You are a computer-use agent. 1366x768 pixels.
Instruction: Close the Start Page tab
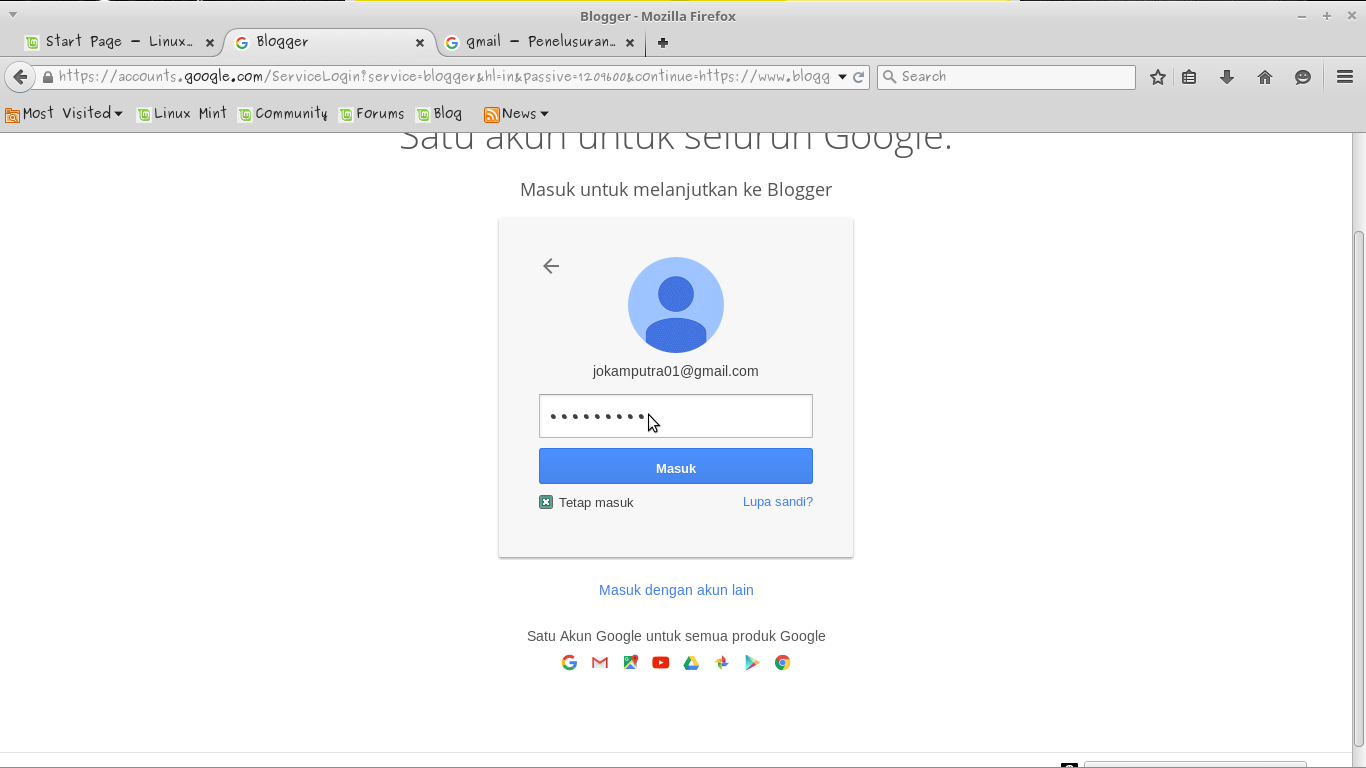210,43
